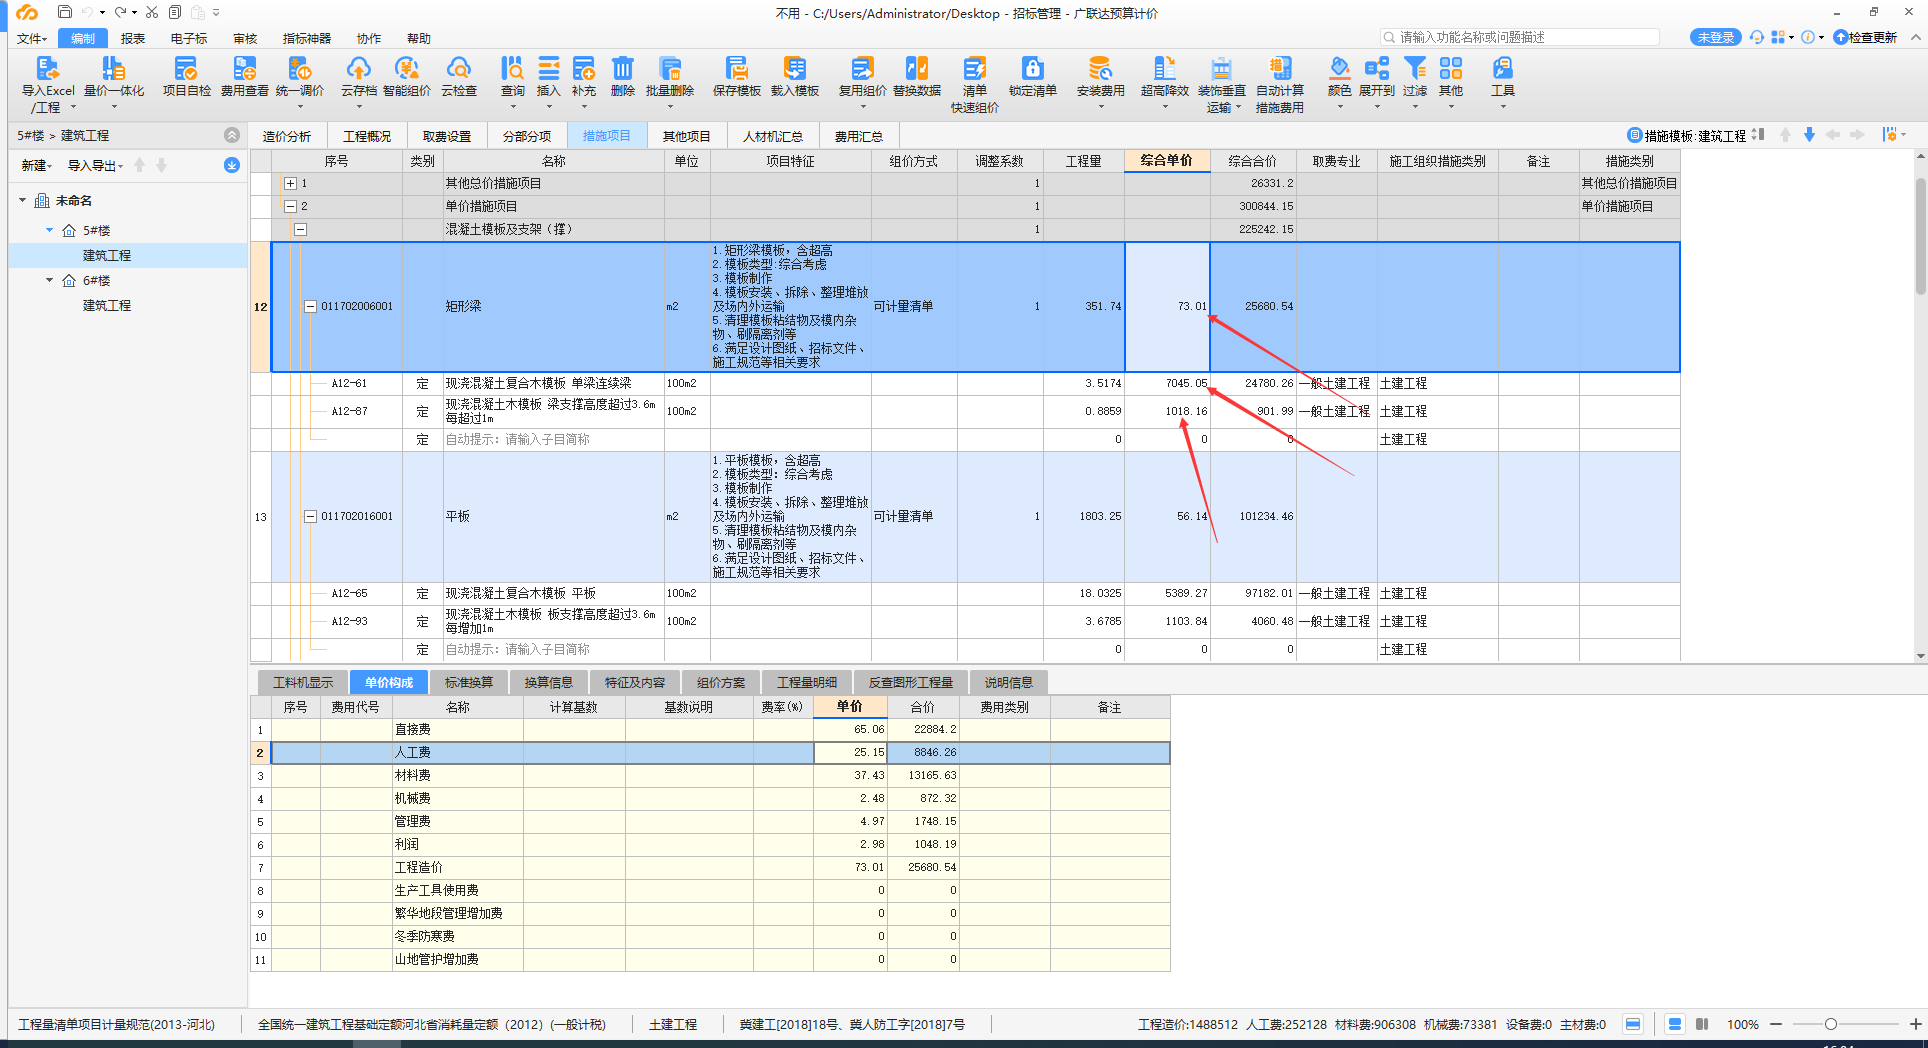
Task: Open the 文件 menu dropdown
Action: (32, 38)
